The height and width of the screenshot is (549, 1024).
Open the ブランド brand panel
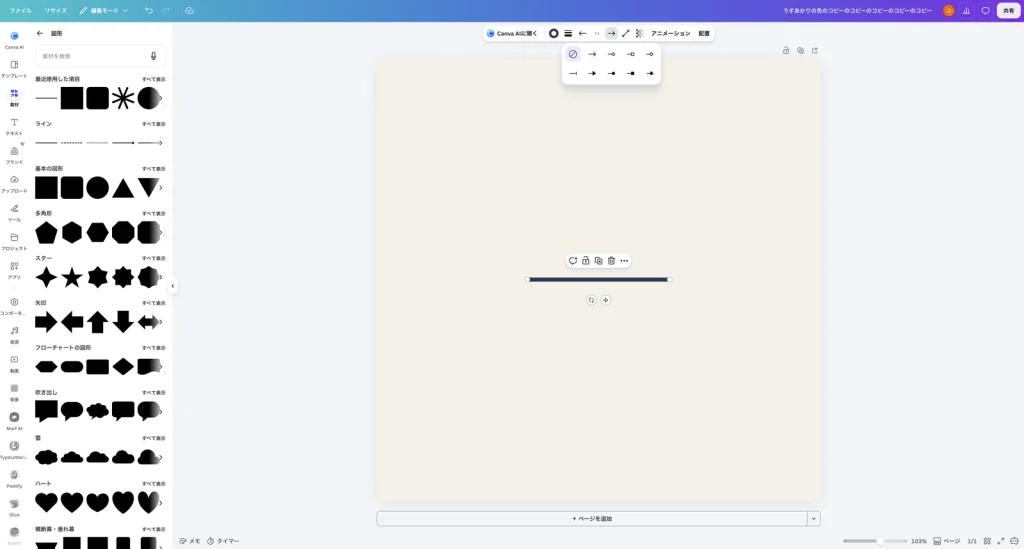tap(14, 155)
